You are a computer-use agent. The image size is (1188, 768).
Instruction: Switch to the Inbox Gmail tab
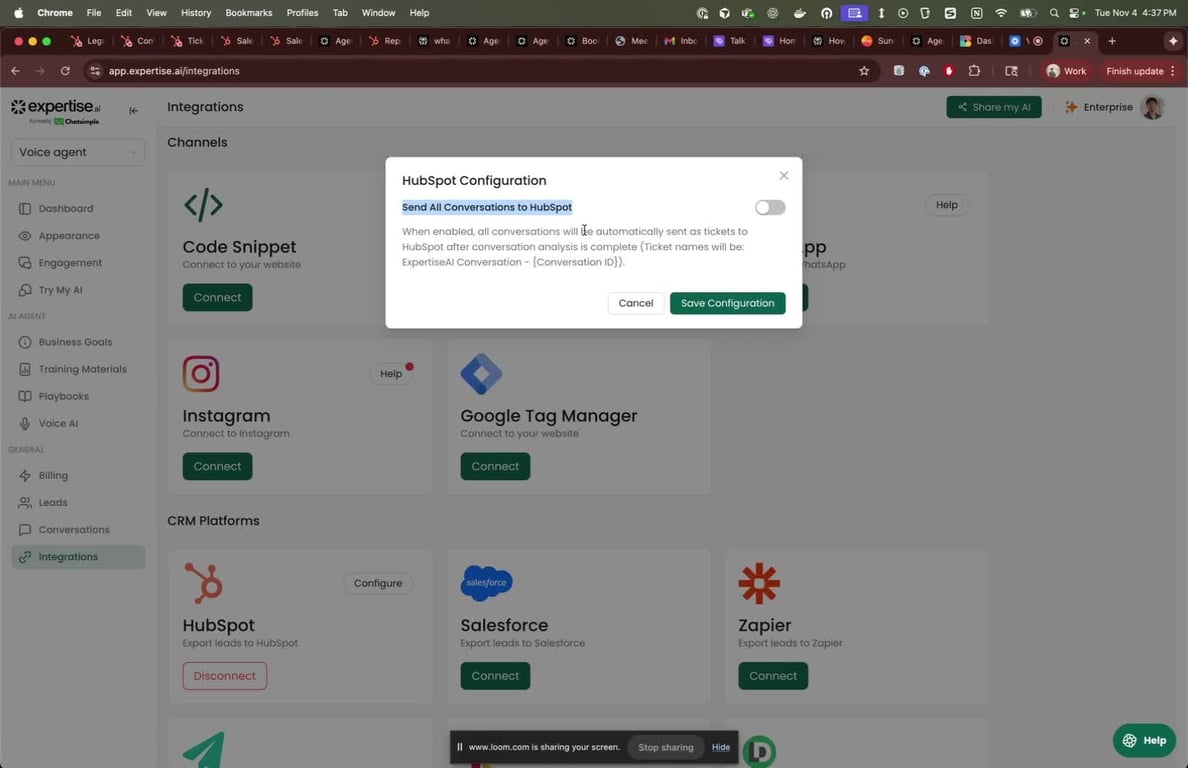coord(680,42)
